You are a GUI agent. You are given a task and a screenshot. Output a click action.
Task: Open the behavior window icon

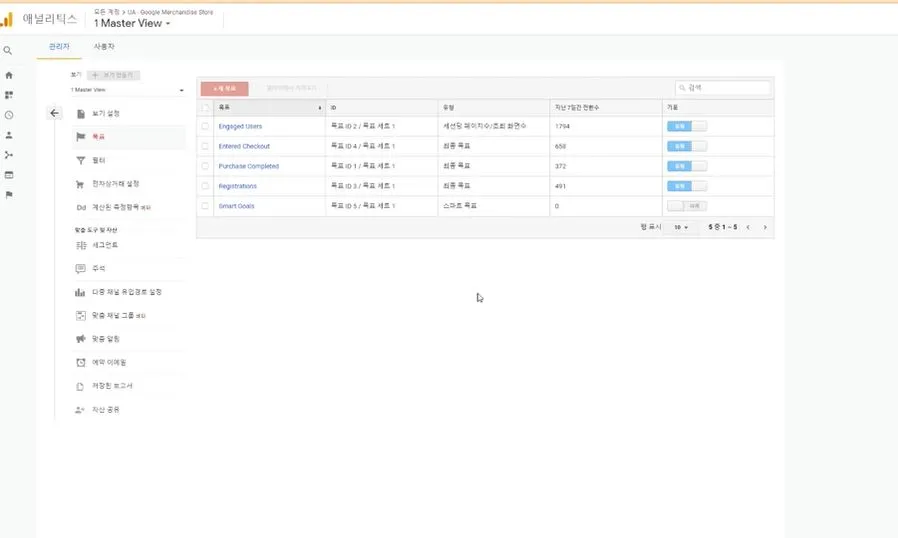click(9, 175)
